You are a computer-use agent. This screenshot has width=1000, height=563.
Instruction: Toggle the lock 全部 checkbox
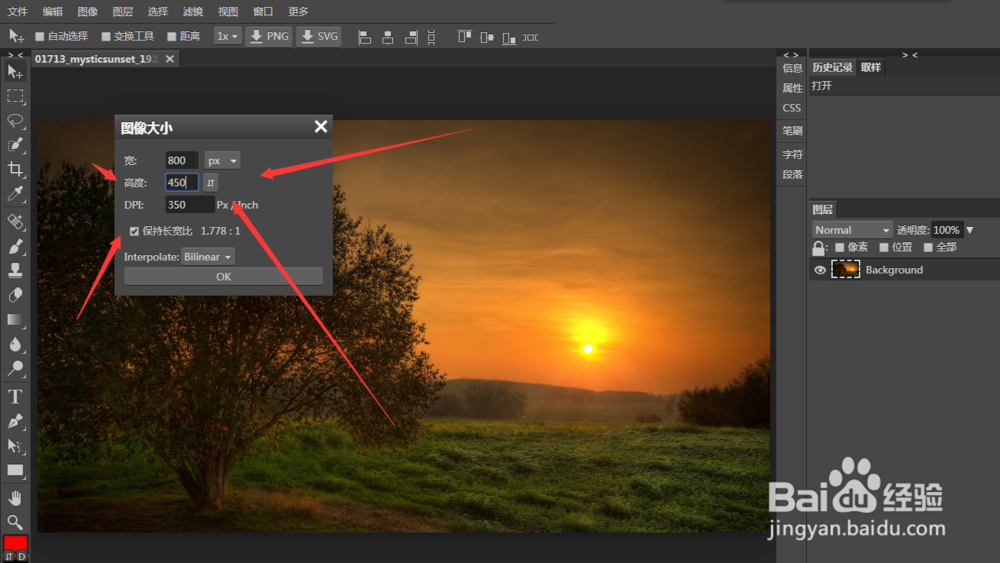(928, 247)
